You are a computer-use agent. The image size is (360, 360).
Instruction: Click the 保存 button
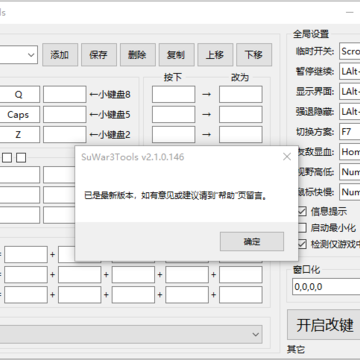coord(99,55)
